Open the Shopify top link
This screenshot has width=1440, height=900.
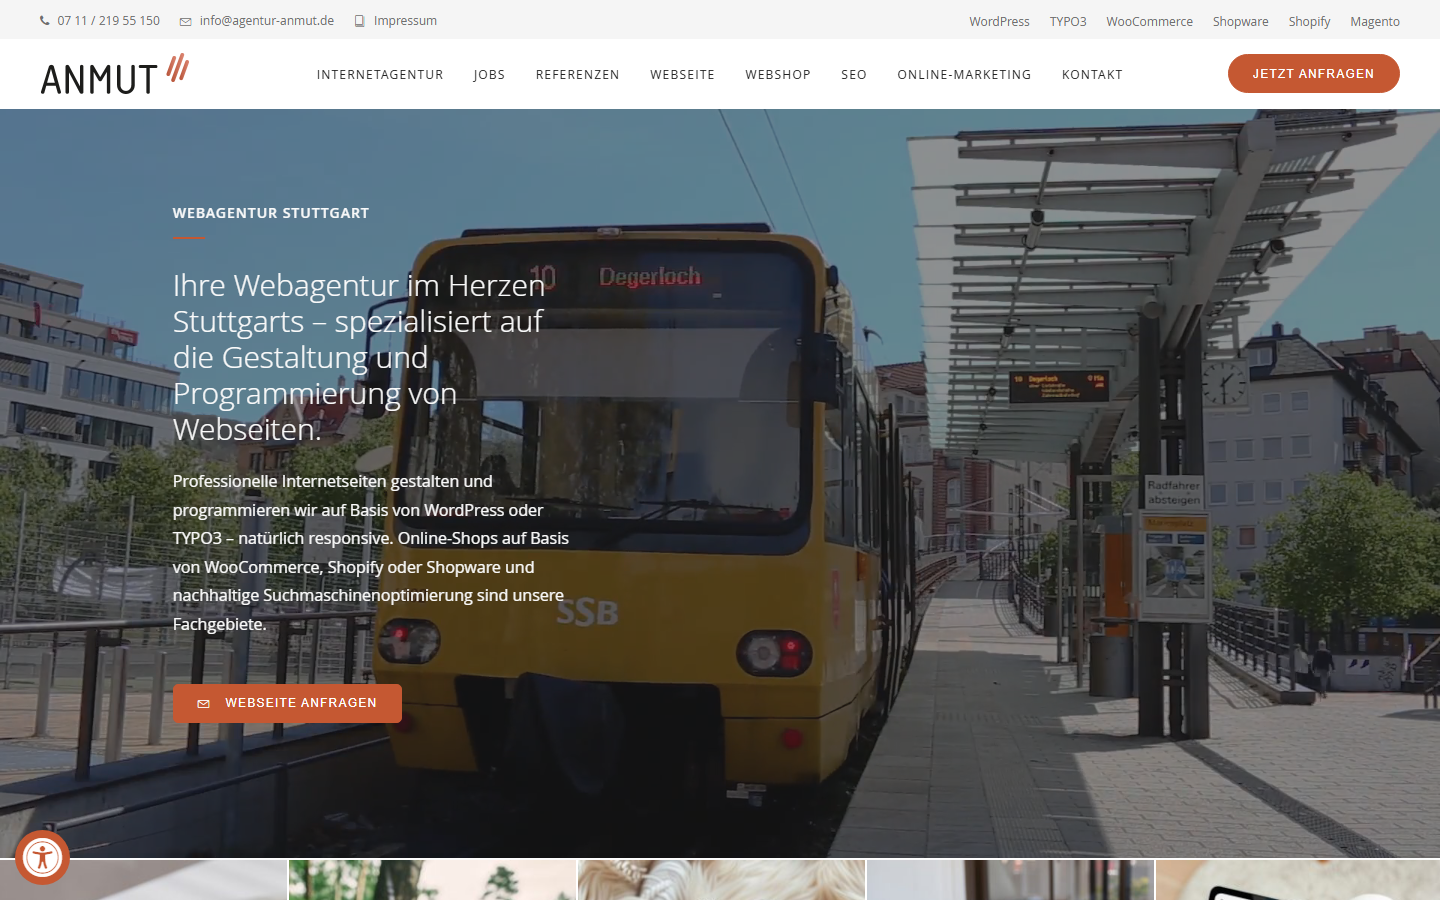tap(1309, 22)
